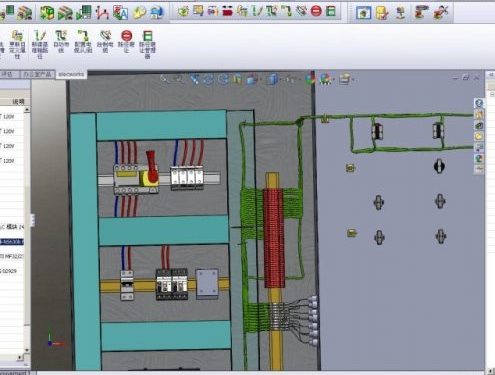
Task: Click the translate icon with letter A
Action: coord(121,12)
